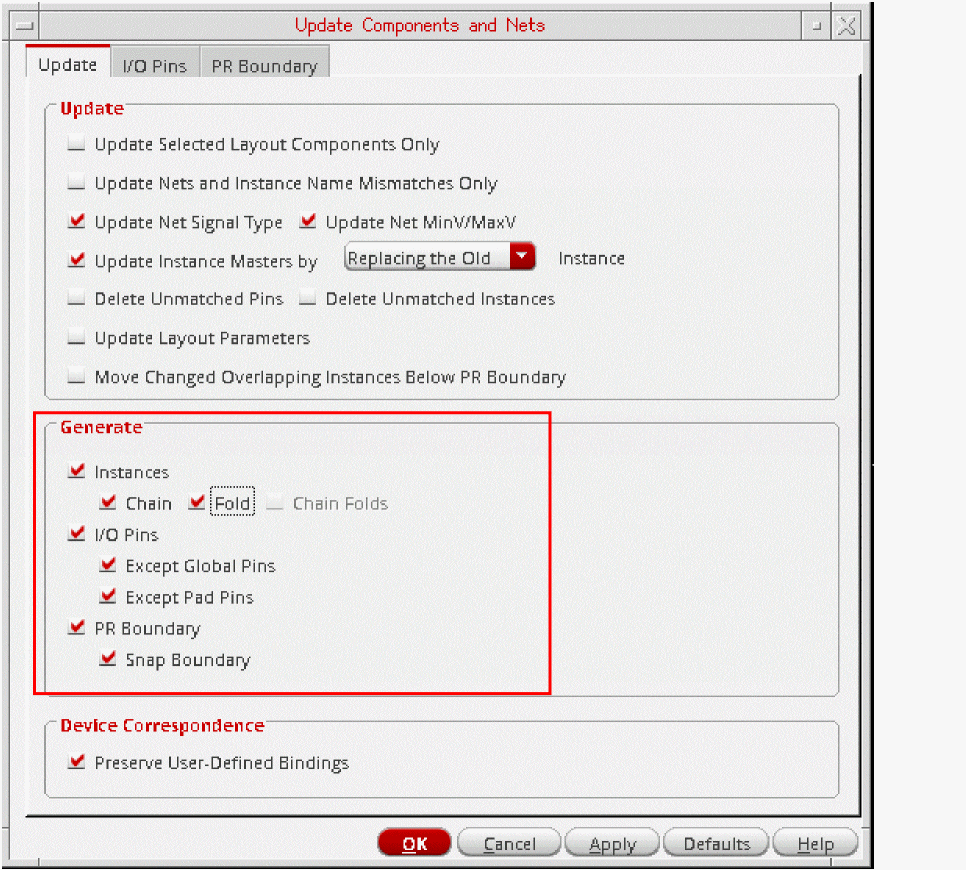Disable the Chain checkbox under Instances
The width and height of the screenshot is (966, 870).
(x=108, y=503)
